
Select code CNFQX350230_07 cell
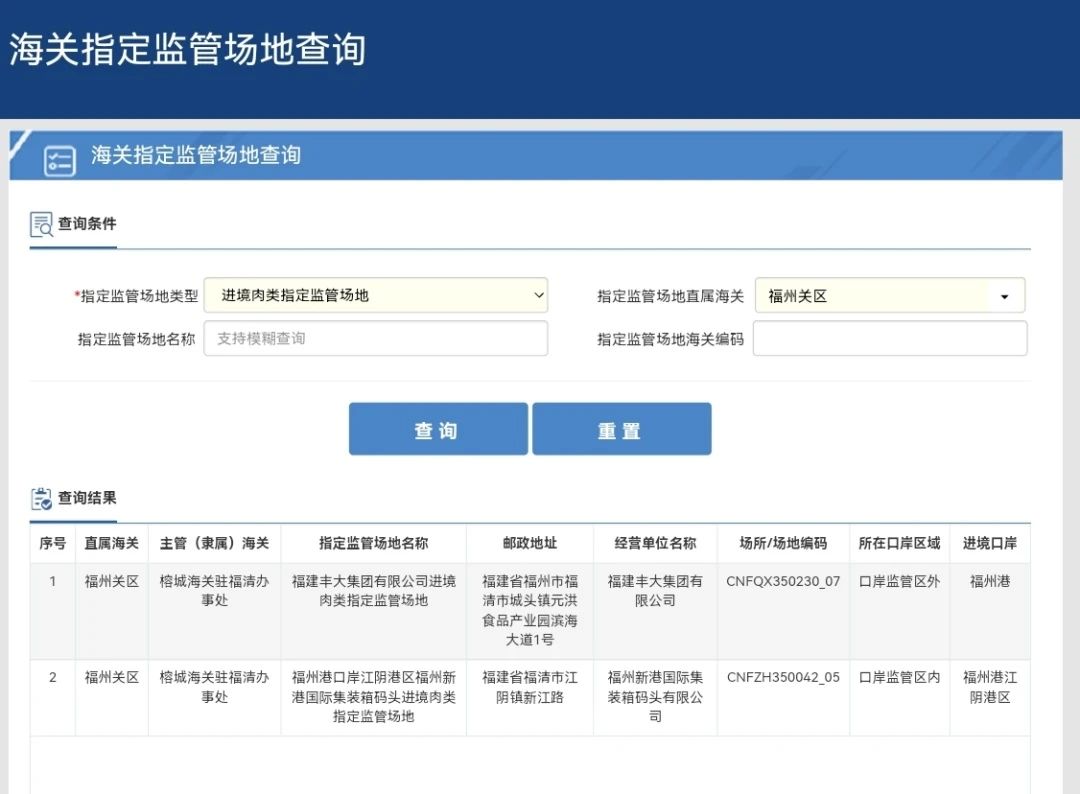coord(783,581)
